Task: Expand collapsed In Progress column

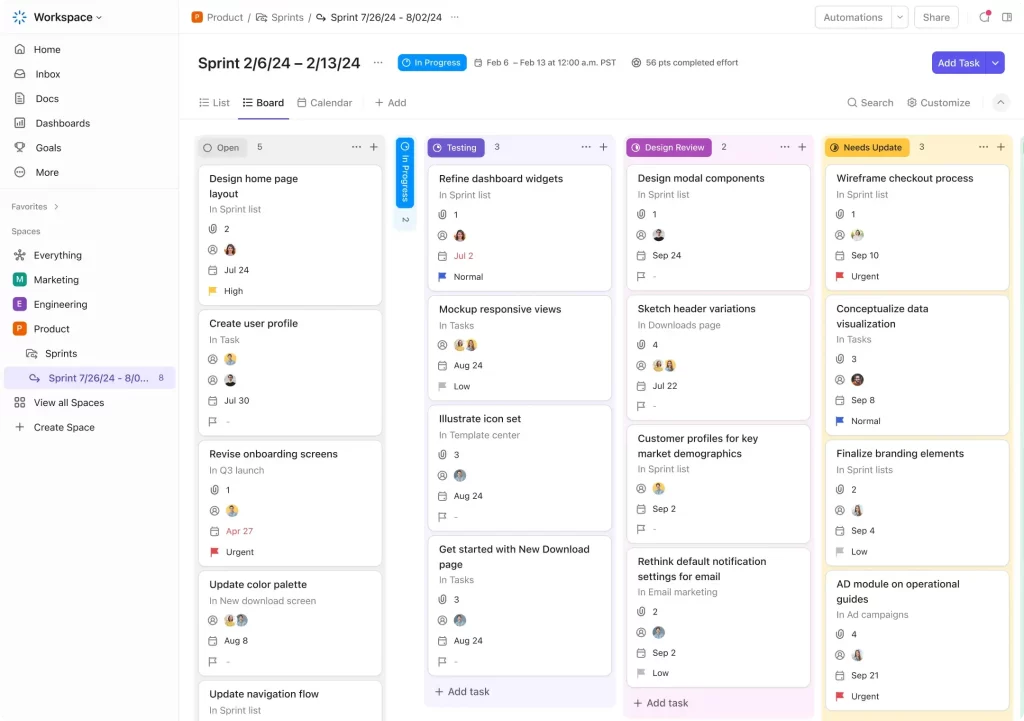Action: tap(405, 173)
